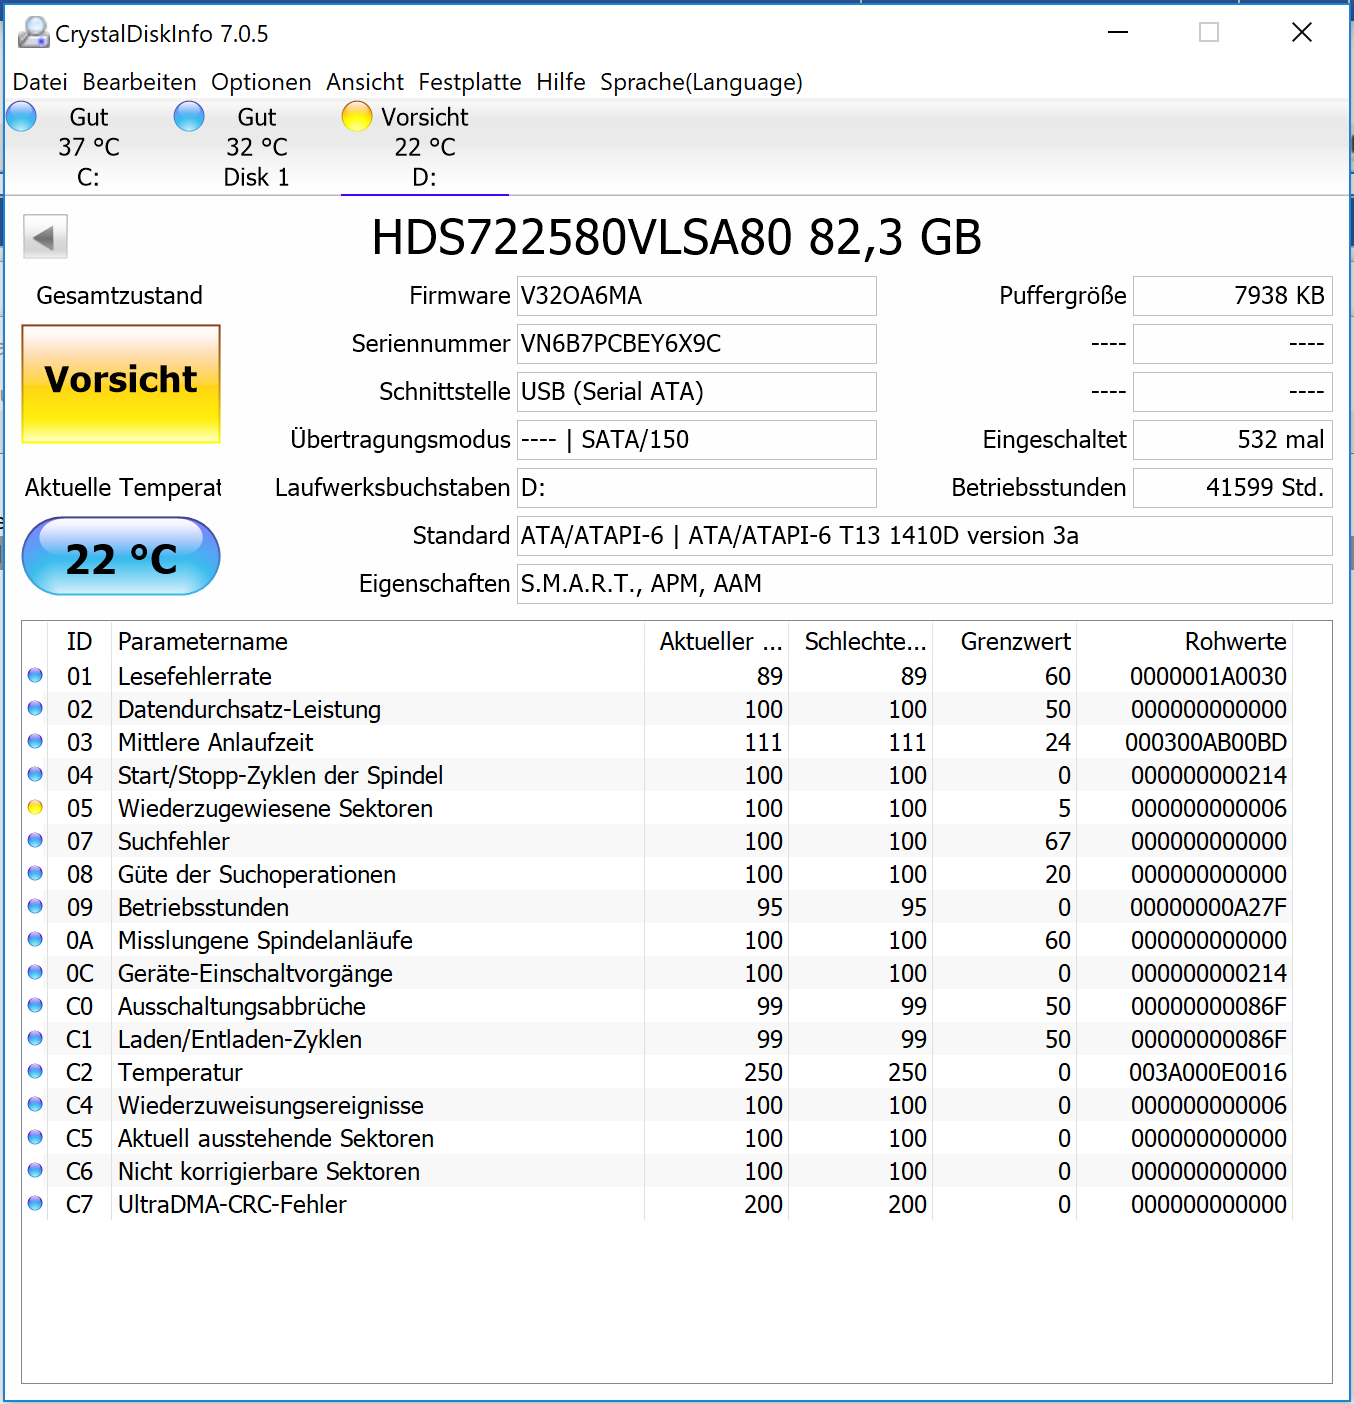
Task: Click the Parametername column header
Action: click(378, 641)
